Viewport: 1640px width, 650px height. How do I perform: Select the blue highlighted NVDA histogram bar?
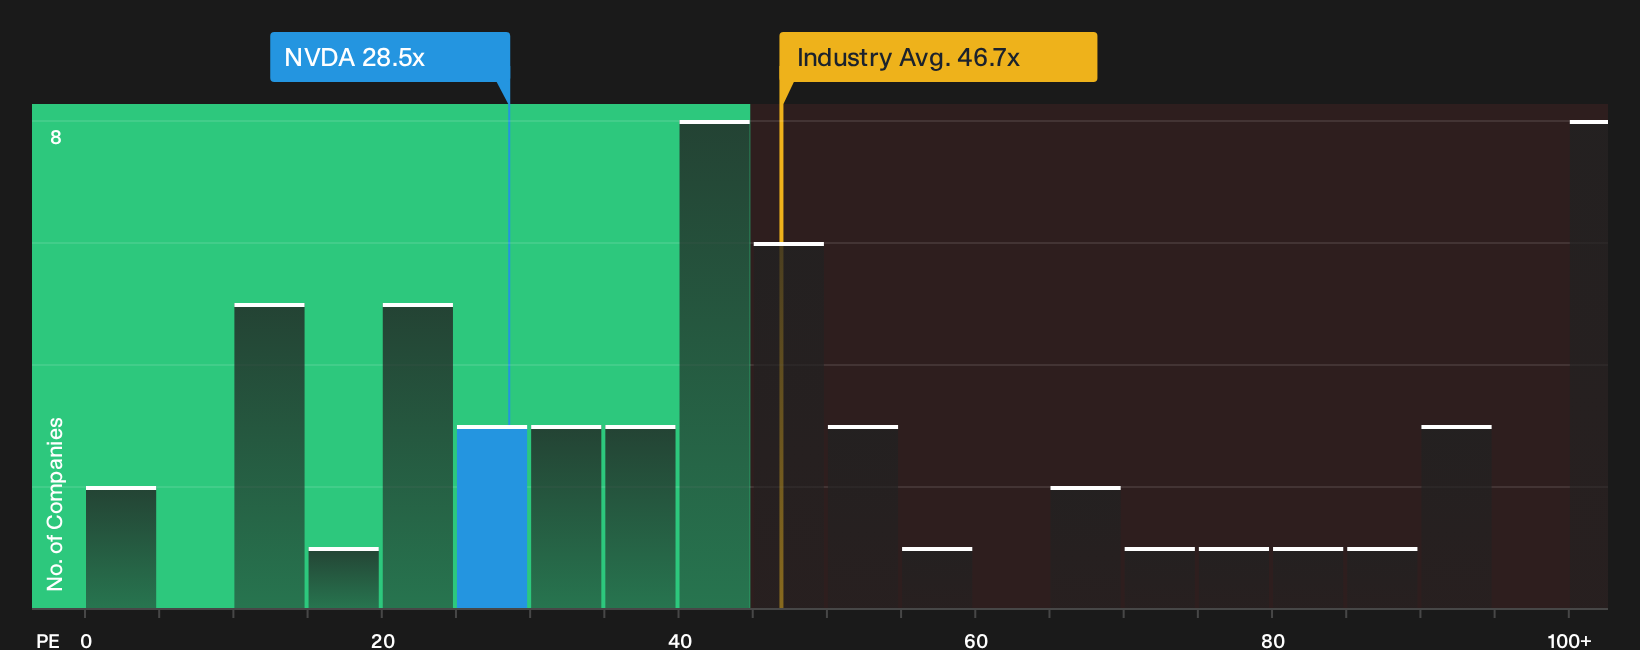pyautogui.click(x=492, y=517)
